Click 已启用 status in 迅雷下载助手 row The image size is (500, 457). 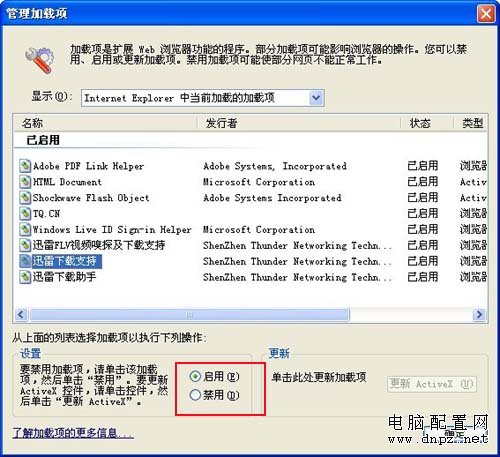(423, 277)
